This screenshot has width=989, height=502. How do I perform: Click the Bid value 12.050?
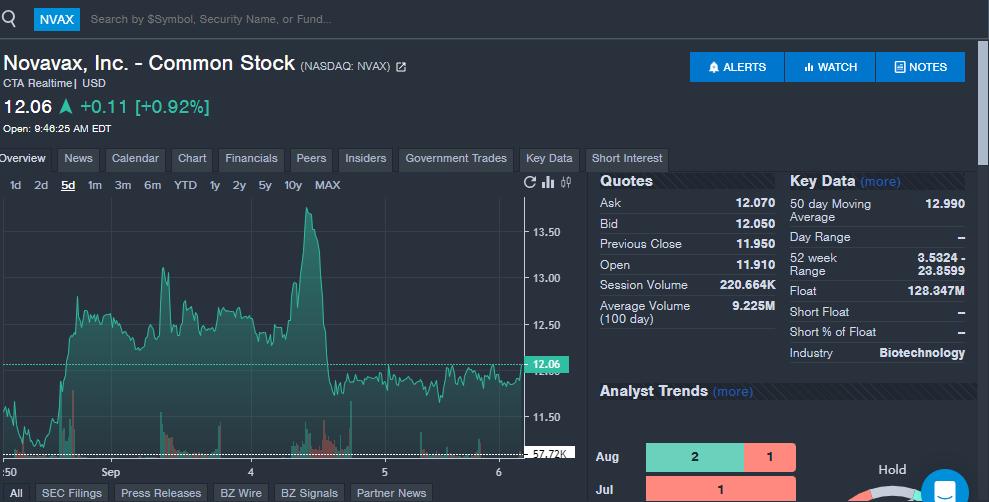pos(755,224)
